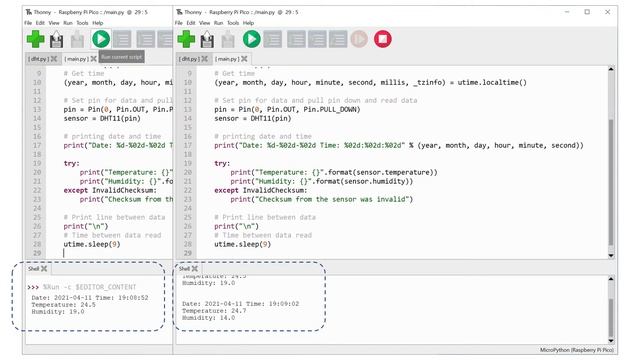640x360 pixels.
Task: Open Help menu in left Thonny window
Action: coord(98,23)
